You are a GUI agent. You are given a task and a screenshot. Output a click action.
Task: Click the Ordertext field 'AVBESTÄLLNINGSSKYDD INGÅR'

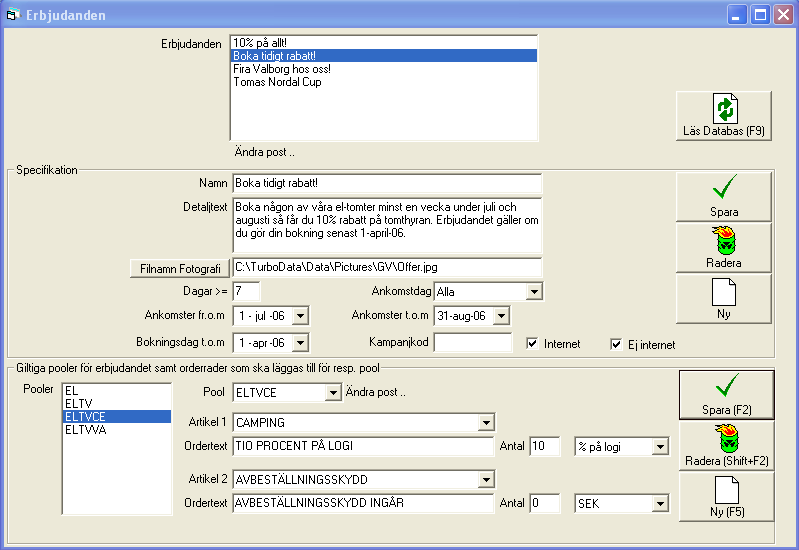click(x=363, y=503)
